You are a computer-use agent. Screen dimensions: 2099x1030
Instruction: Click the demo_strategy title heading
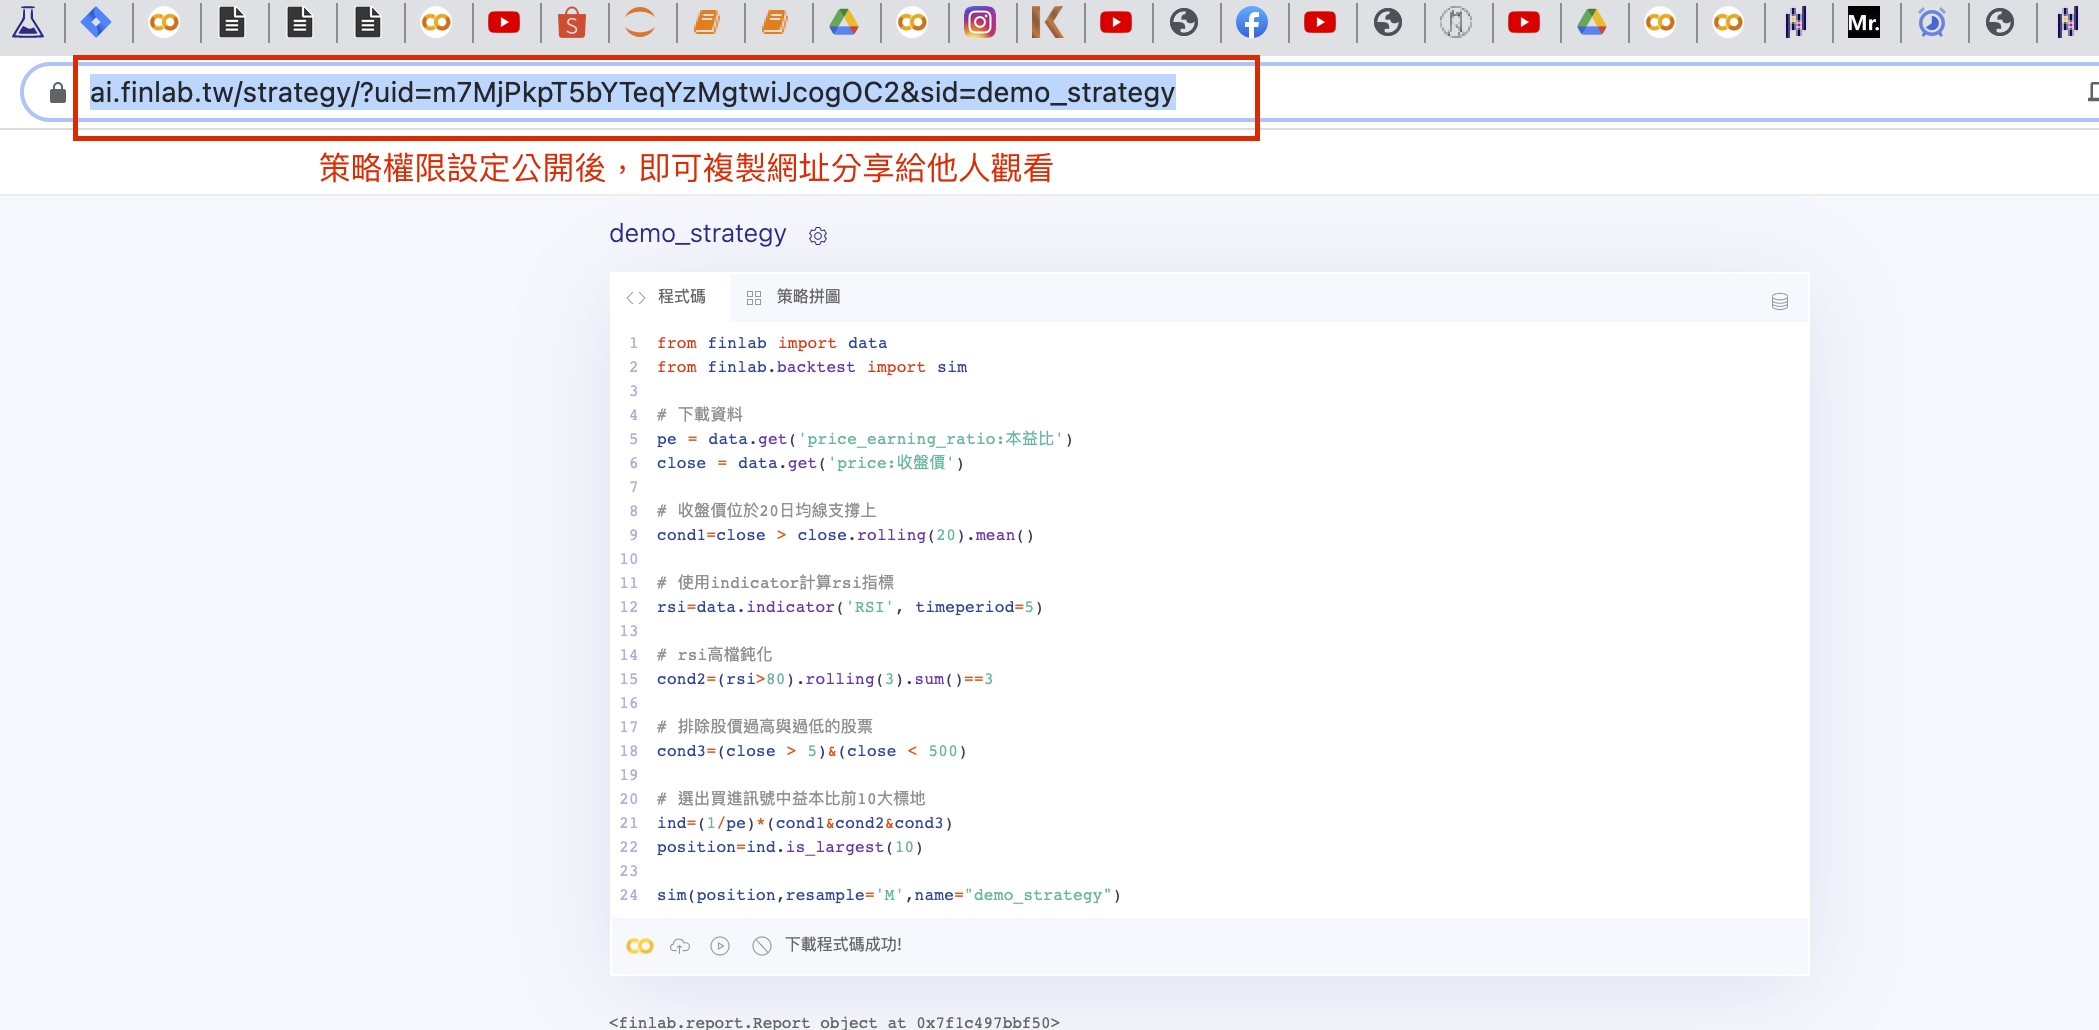[x=697, y=234]
